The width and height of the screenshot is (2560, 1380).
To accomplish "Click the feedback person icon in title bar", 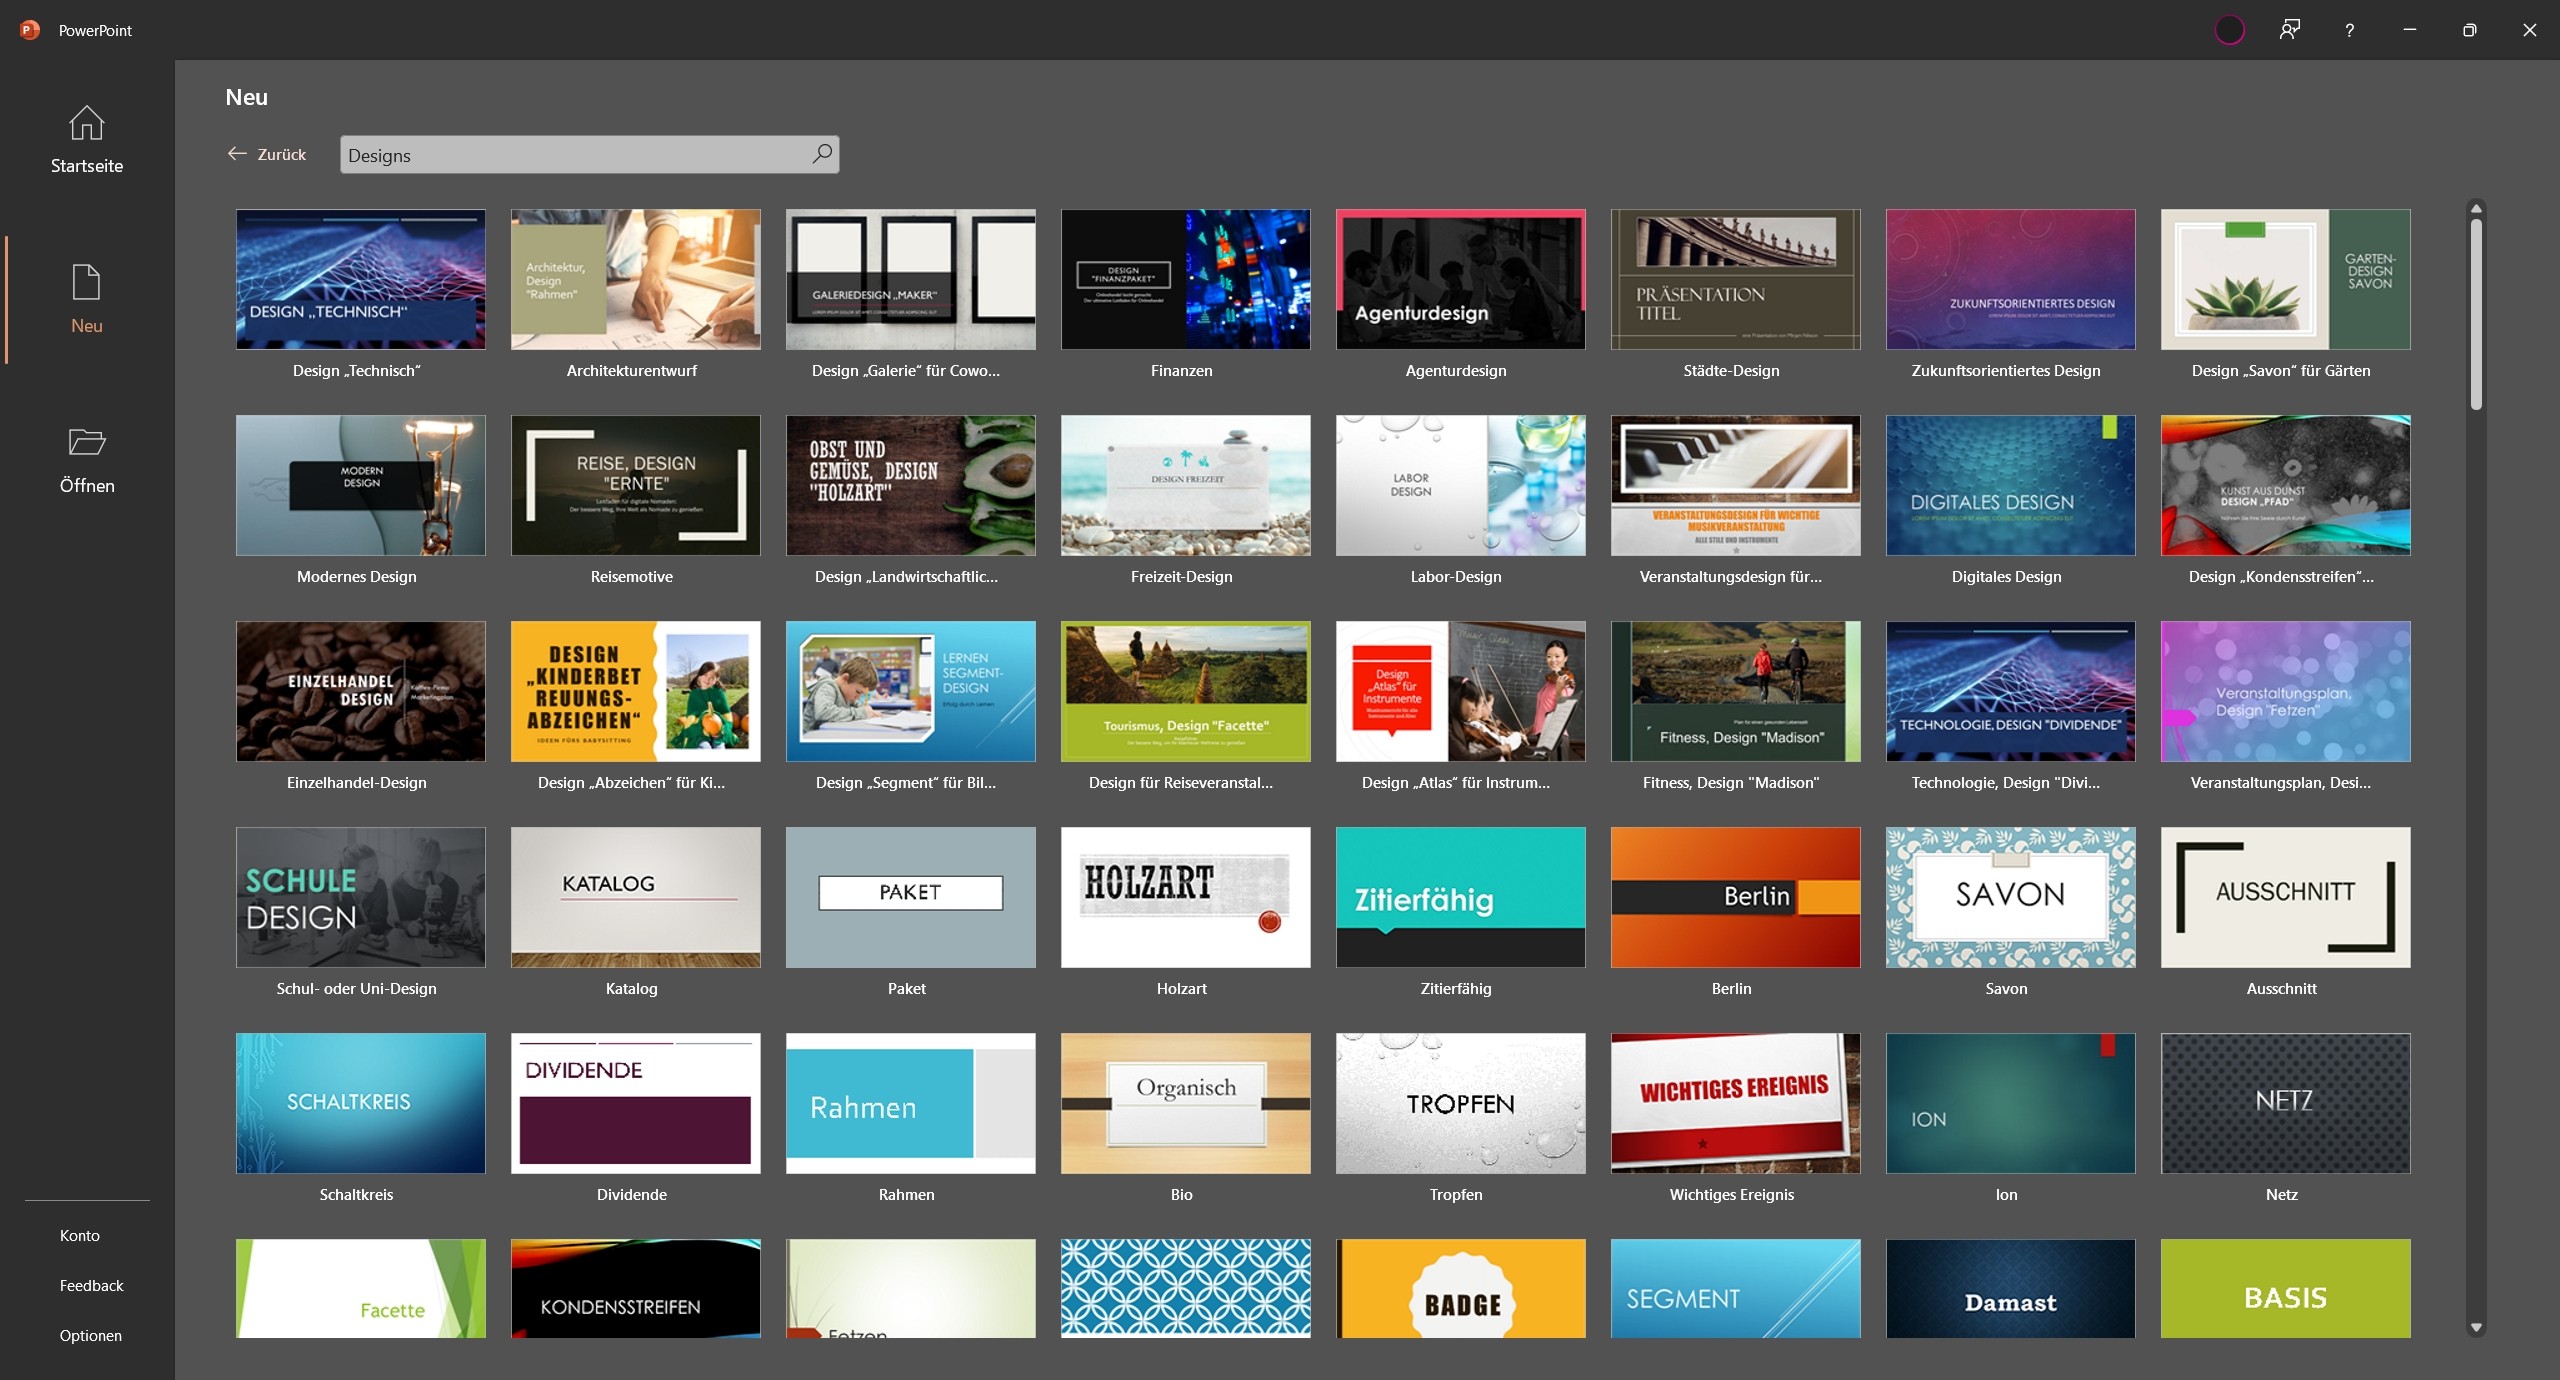I will tap(2289, 30).
